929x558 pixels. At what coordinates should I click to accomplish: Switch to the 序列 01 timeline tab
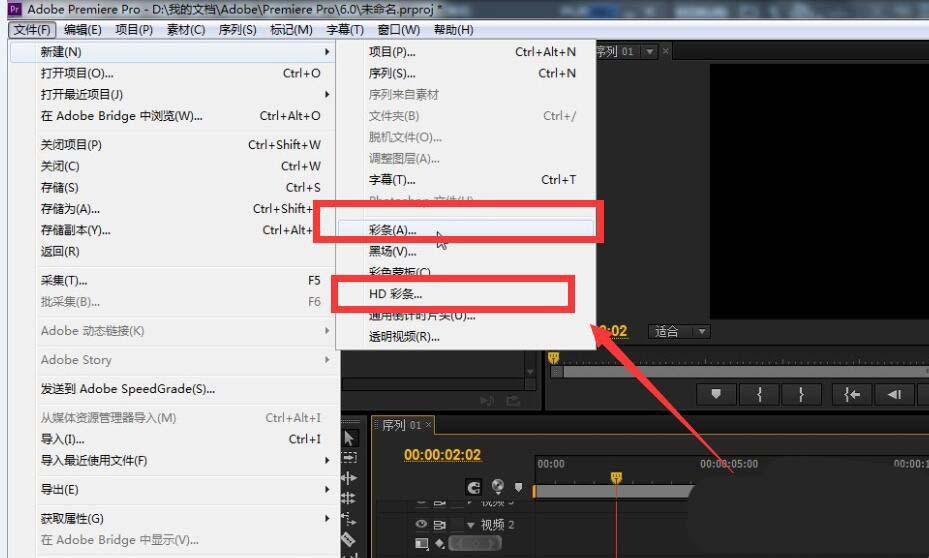tap(401, 425)
